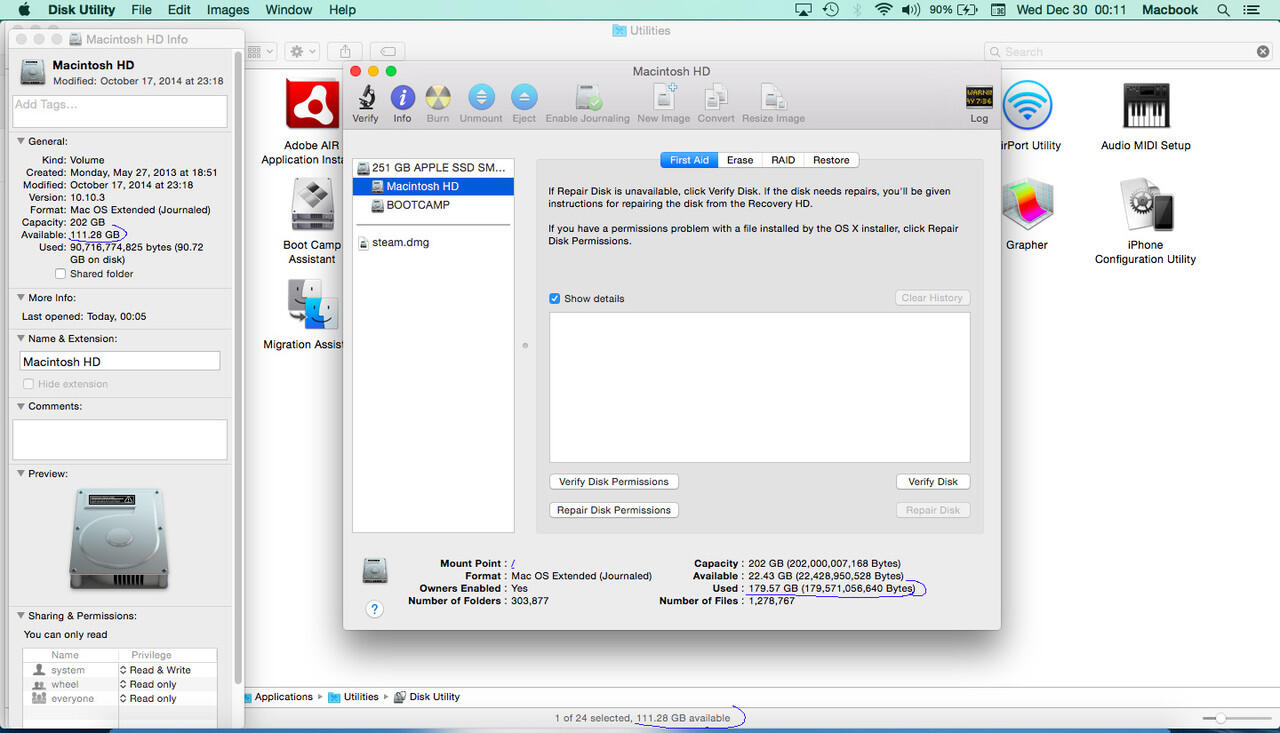The height and width of the screenshot is (733, 1280).
Task: Open the Info toolbar icon
Action: pyautogui.click(x=402, y=98)
